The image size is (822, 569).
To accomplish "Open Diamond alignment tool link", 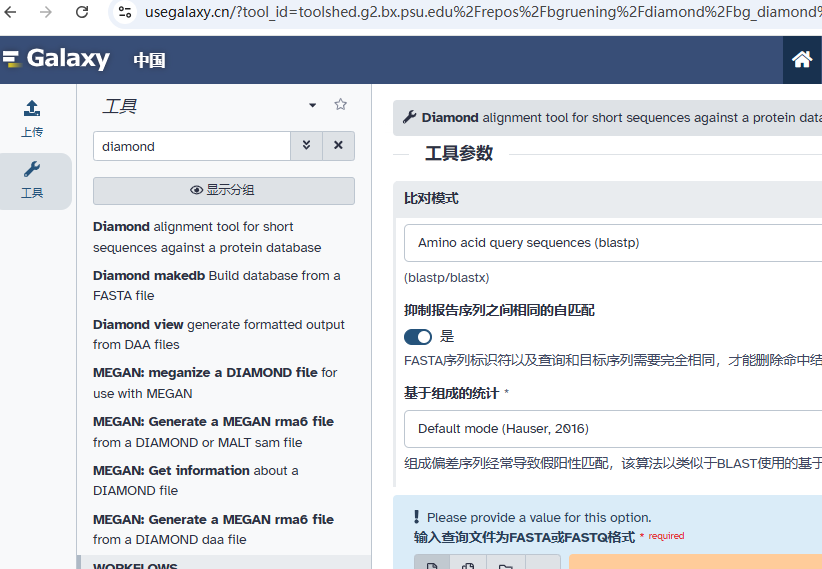I will coord(207,237).
